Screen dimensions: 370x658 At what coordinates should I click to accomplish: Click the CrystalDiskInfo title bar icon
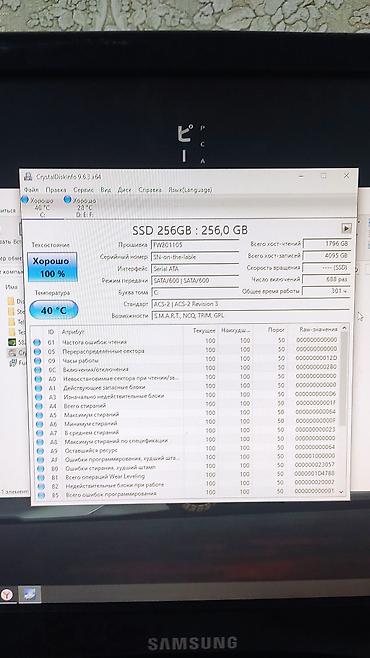pyautogui.click(x=28, y=177)
